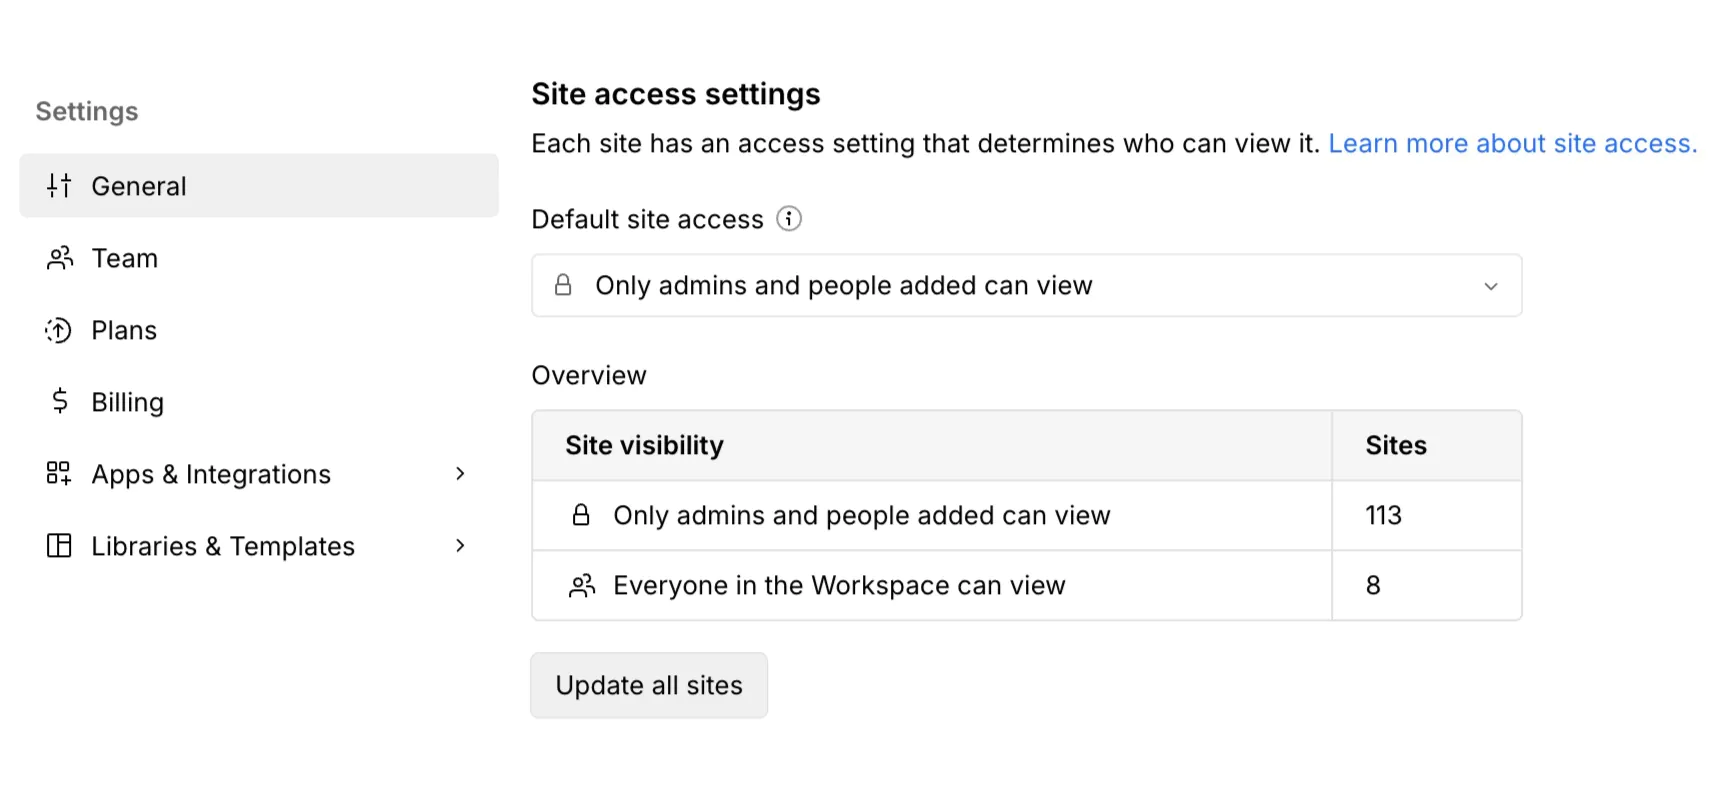This screenshot has width=1736, height=806.
Task: Click the 113 sites count cell
Action: [1384, 516]
